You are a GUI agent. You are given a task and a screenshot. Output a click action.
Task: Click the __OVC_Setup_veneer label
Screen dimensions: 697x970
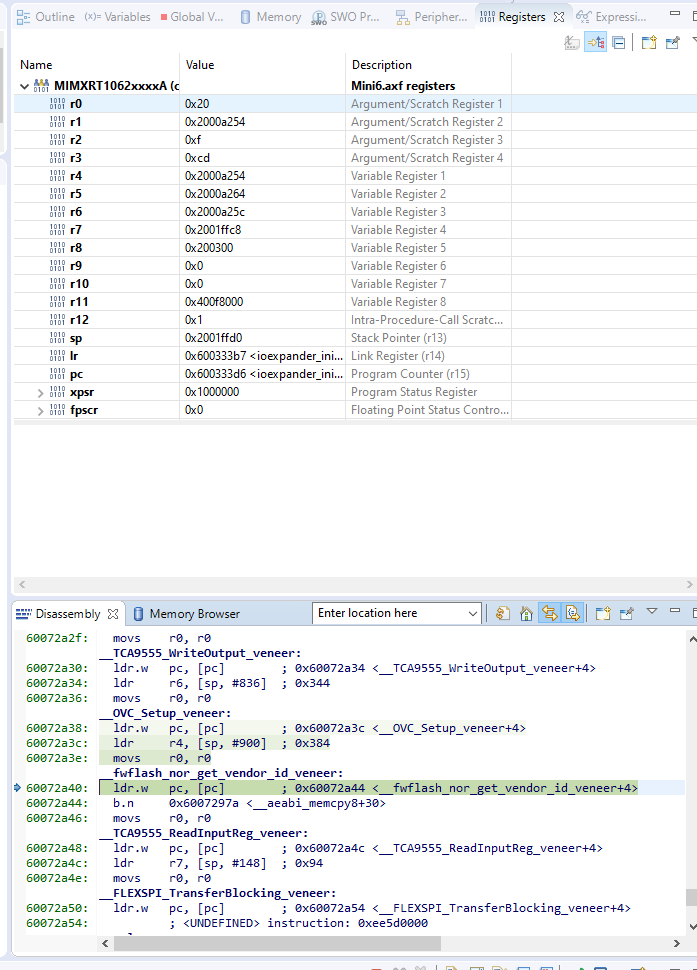point(165,713)
